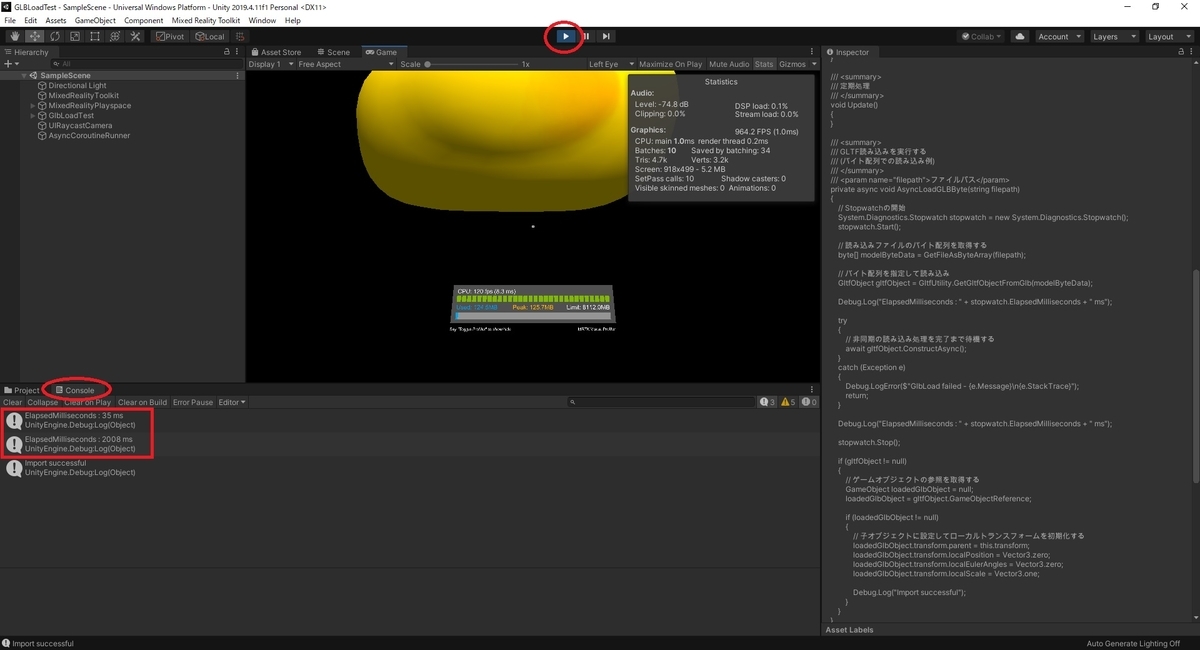
Task: Open the Gizmos dropdown arrow
Action: (812, 64)
